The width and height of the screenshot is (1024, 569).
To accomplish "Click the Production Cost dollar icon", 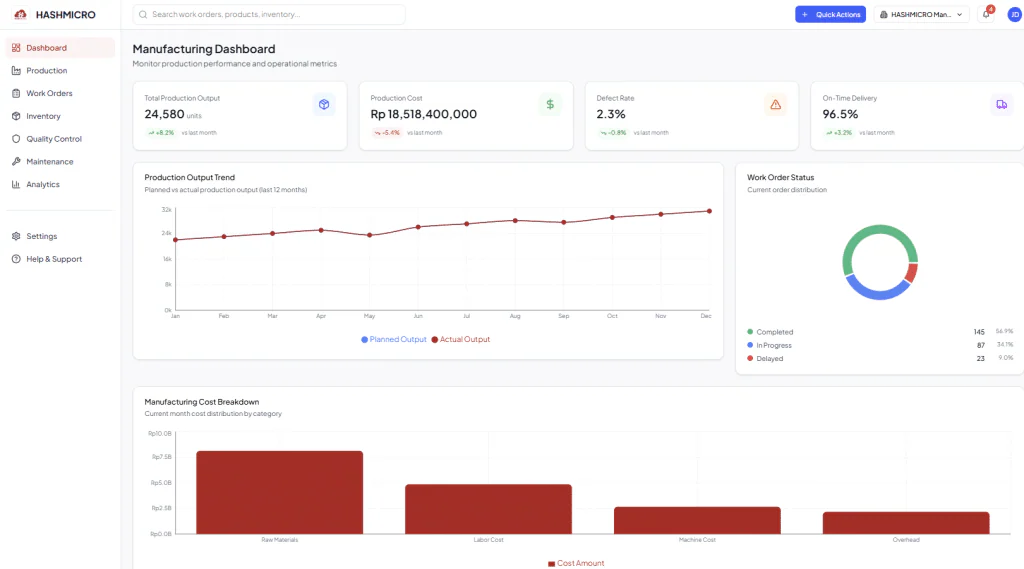I will click(x=550, y=105).
